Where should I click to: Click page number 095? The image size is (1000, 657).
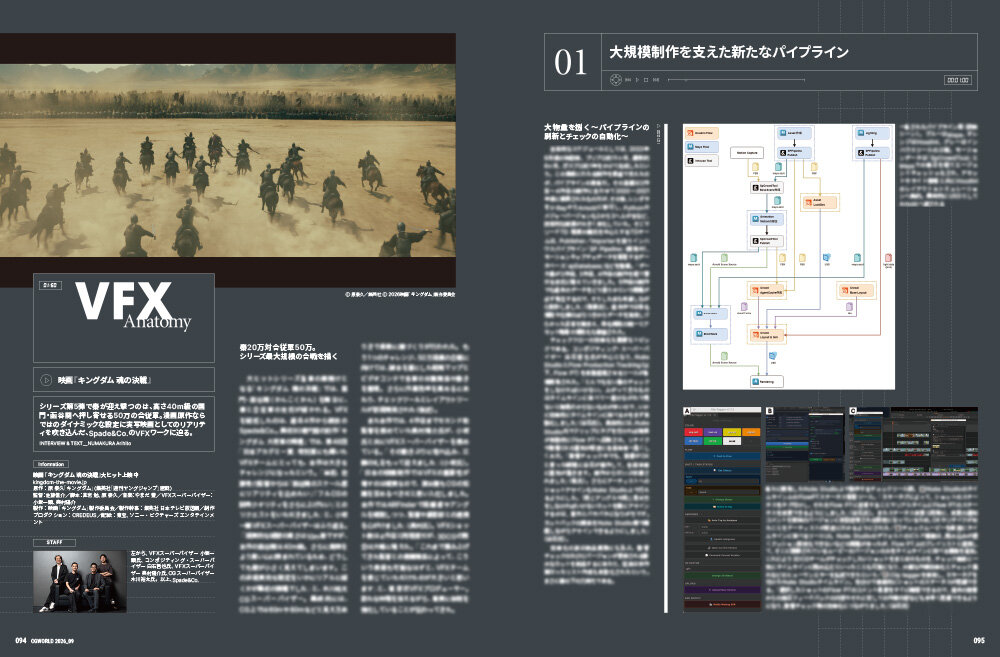[979, 640]
